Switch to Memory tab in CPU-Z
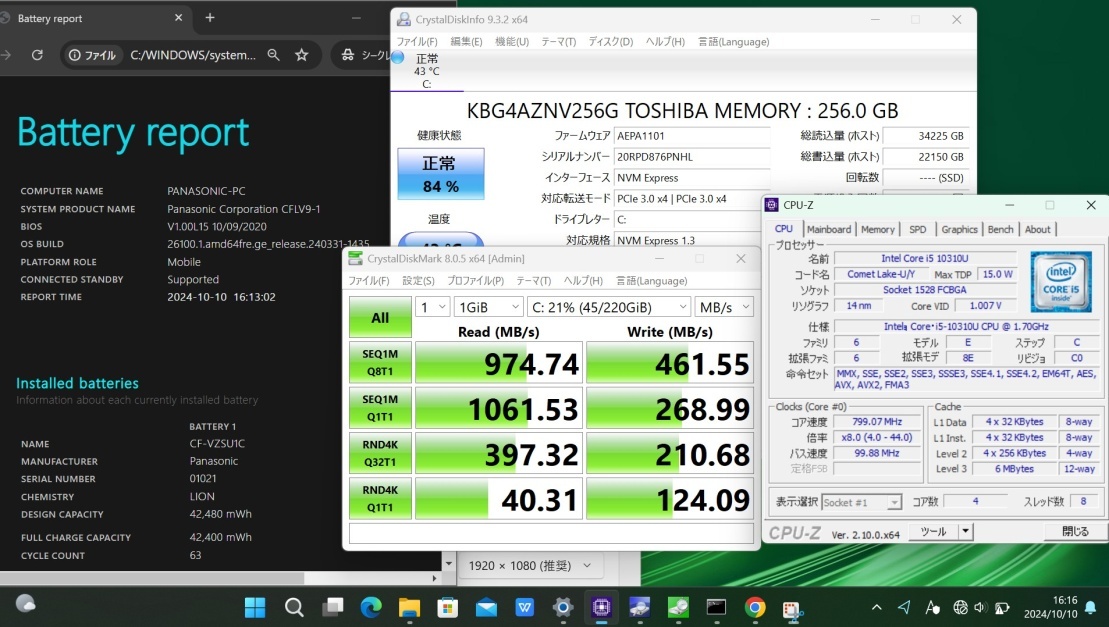 pos(878,229)
